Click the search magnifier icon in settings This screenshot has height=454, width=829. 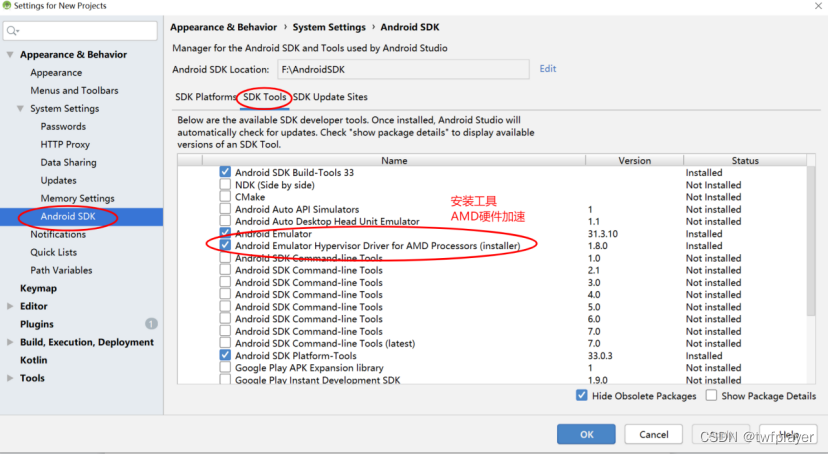[12, 31]
